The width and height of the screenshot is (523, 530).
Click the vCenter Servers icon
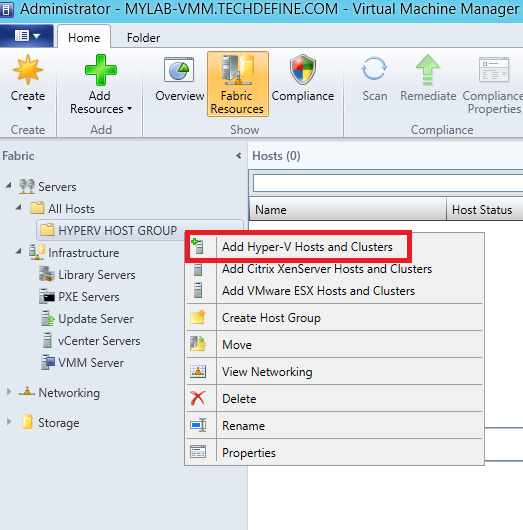pyautogui.click(x=47, y=340)
